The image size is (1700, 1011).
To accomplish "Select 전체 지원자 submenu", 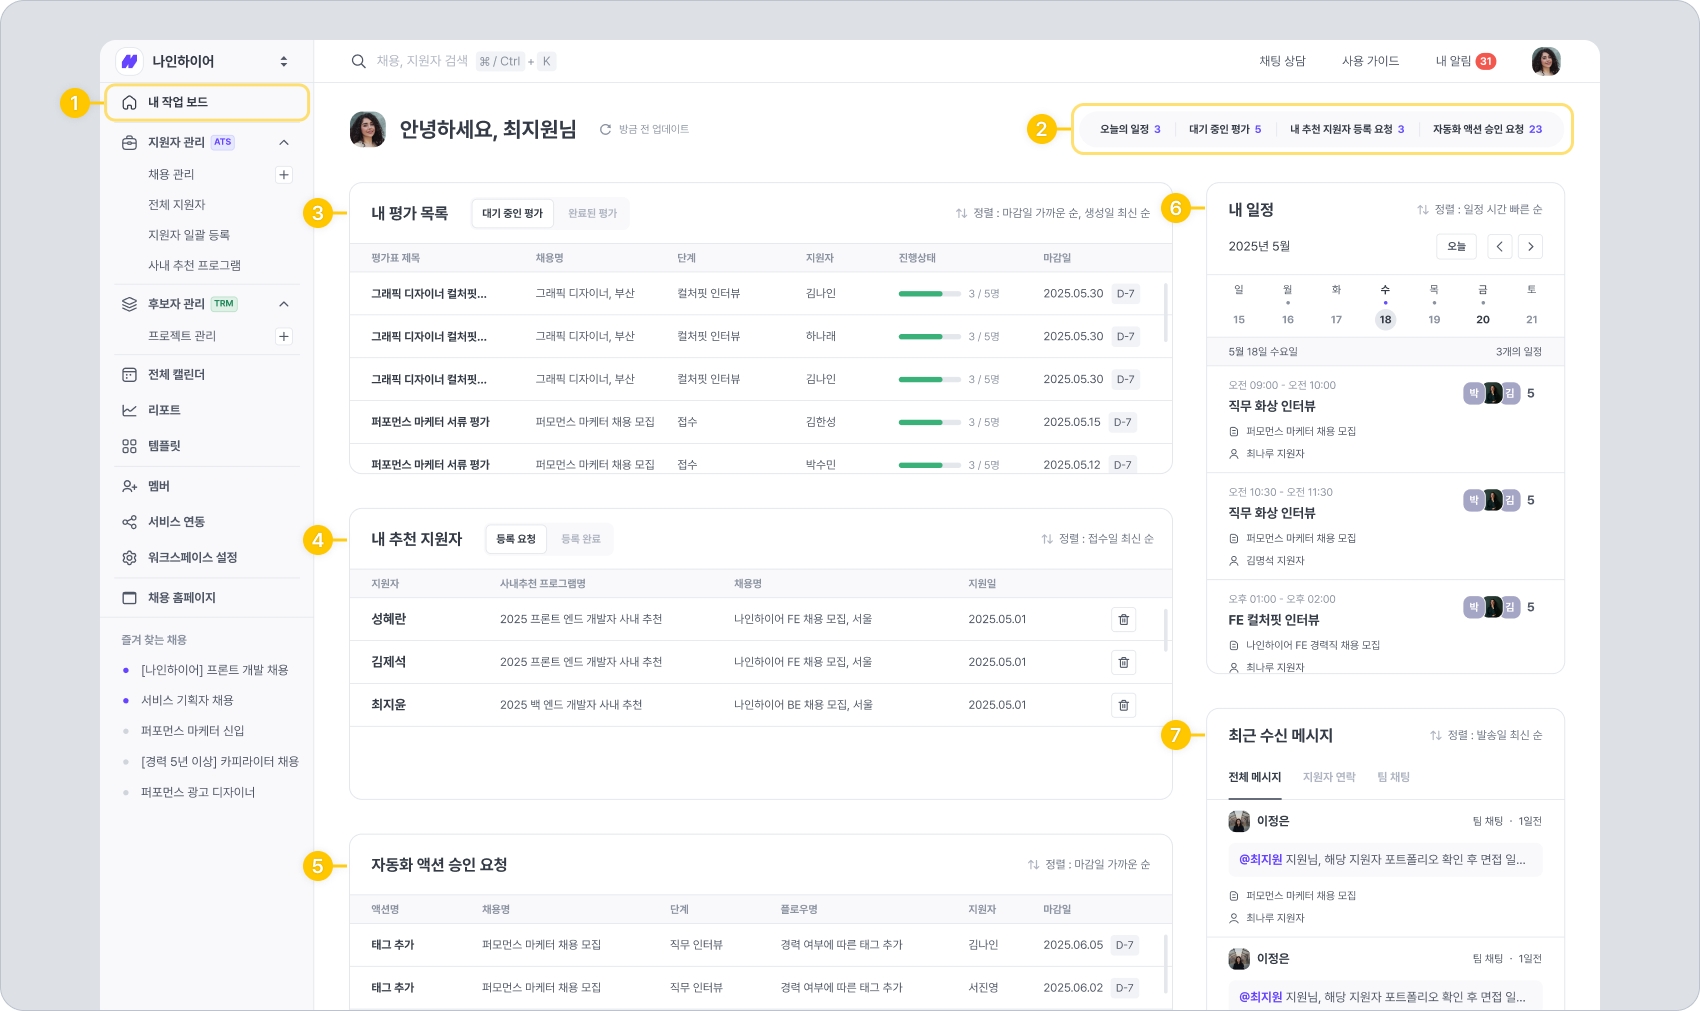I will pos(177,205).
